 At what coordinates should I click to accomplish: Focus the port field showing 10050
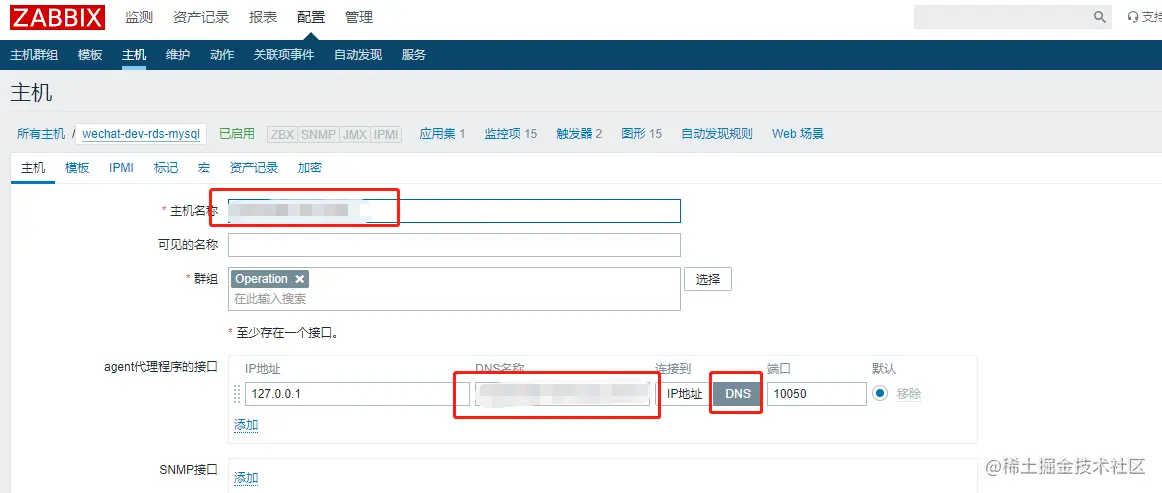817,394
